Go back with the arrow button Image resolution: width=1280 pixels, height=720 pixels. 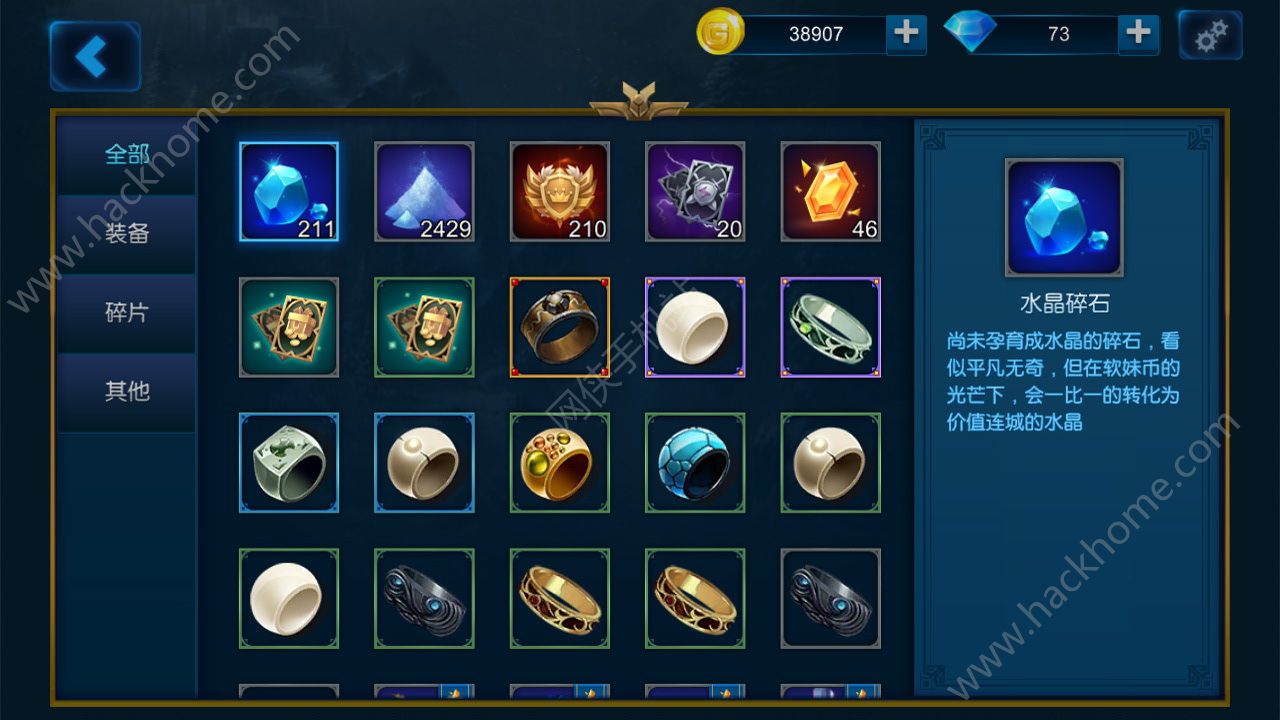[94, 56]
